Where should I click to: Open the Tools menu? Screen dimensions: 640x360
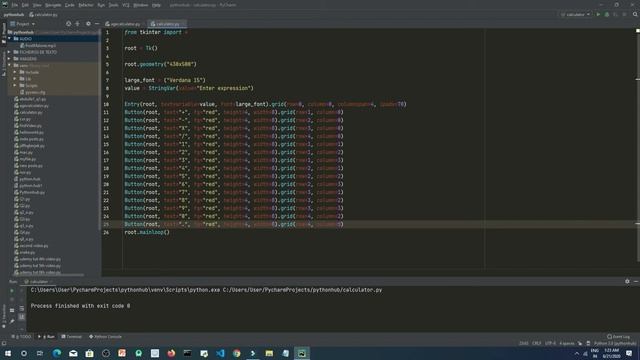coord(113,5)
